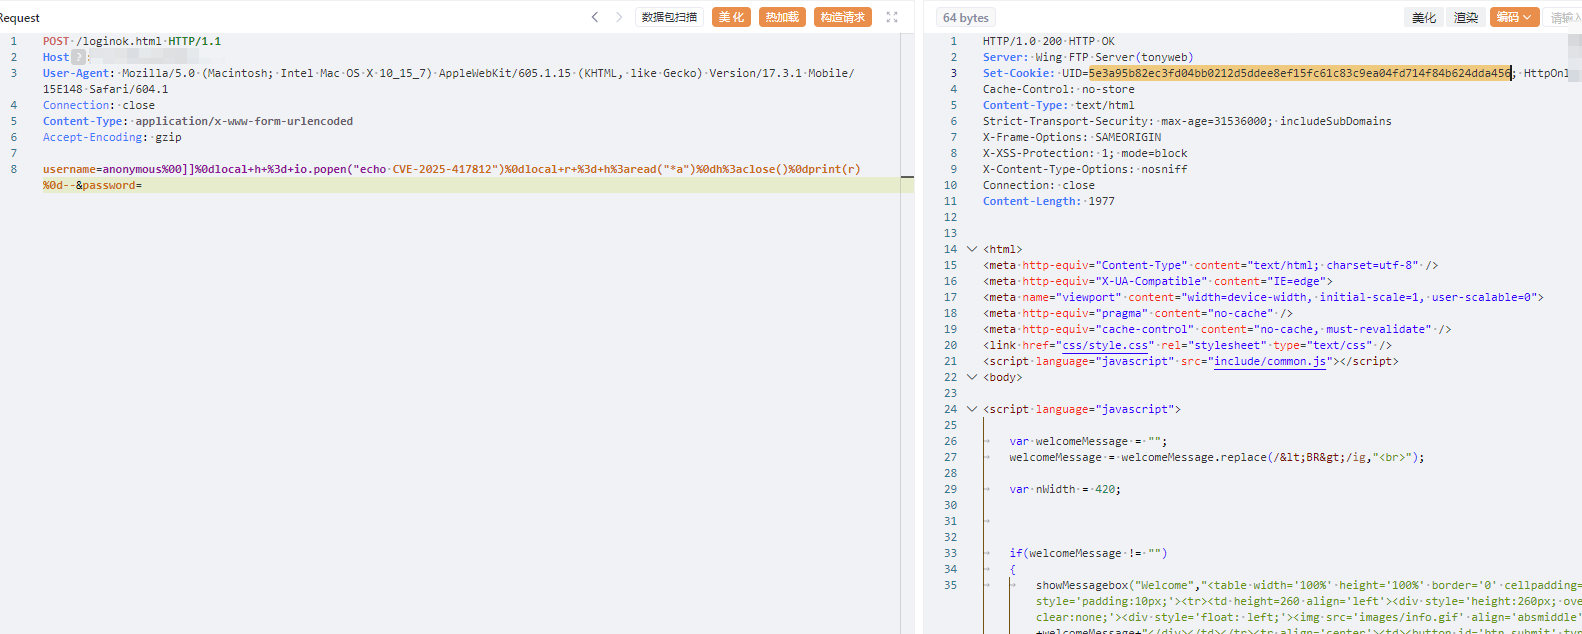Collapse the <body> fold on line 22
1582x634 pixels.
(971, 377)
